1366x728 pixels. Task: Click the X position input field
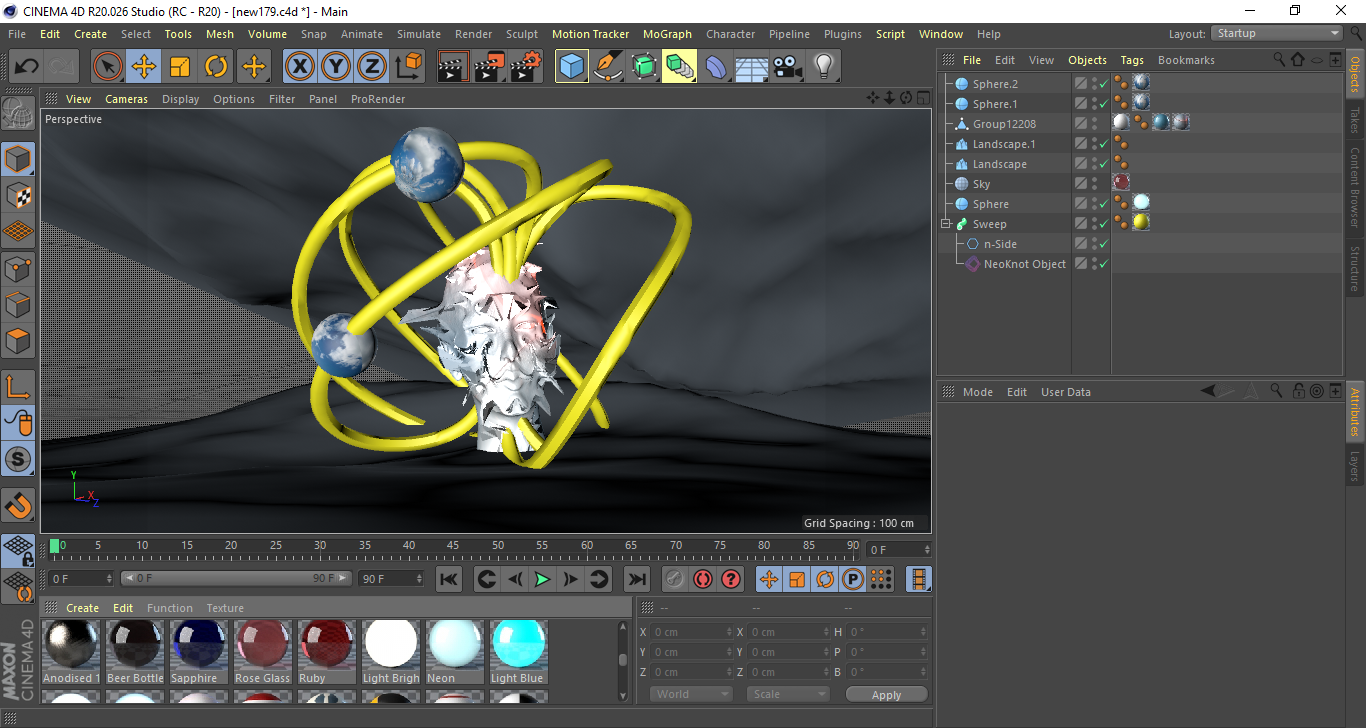coord(692,632)
